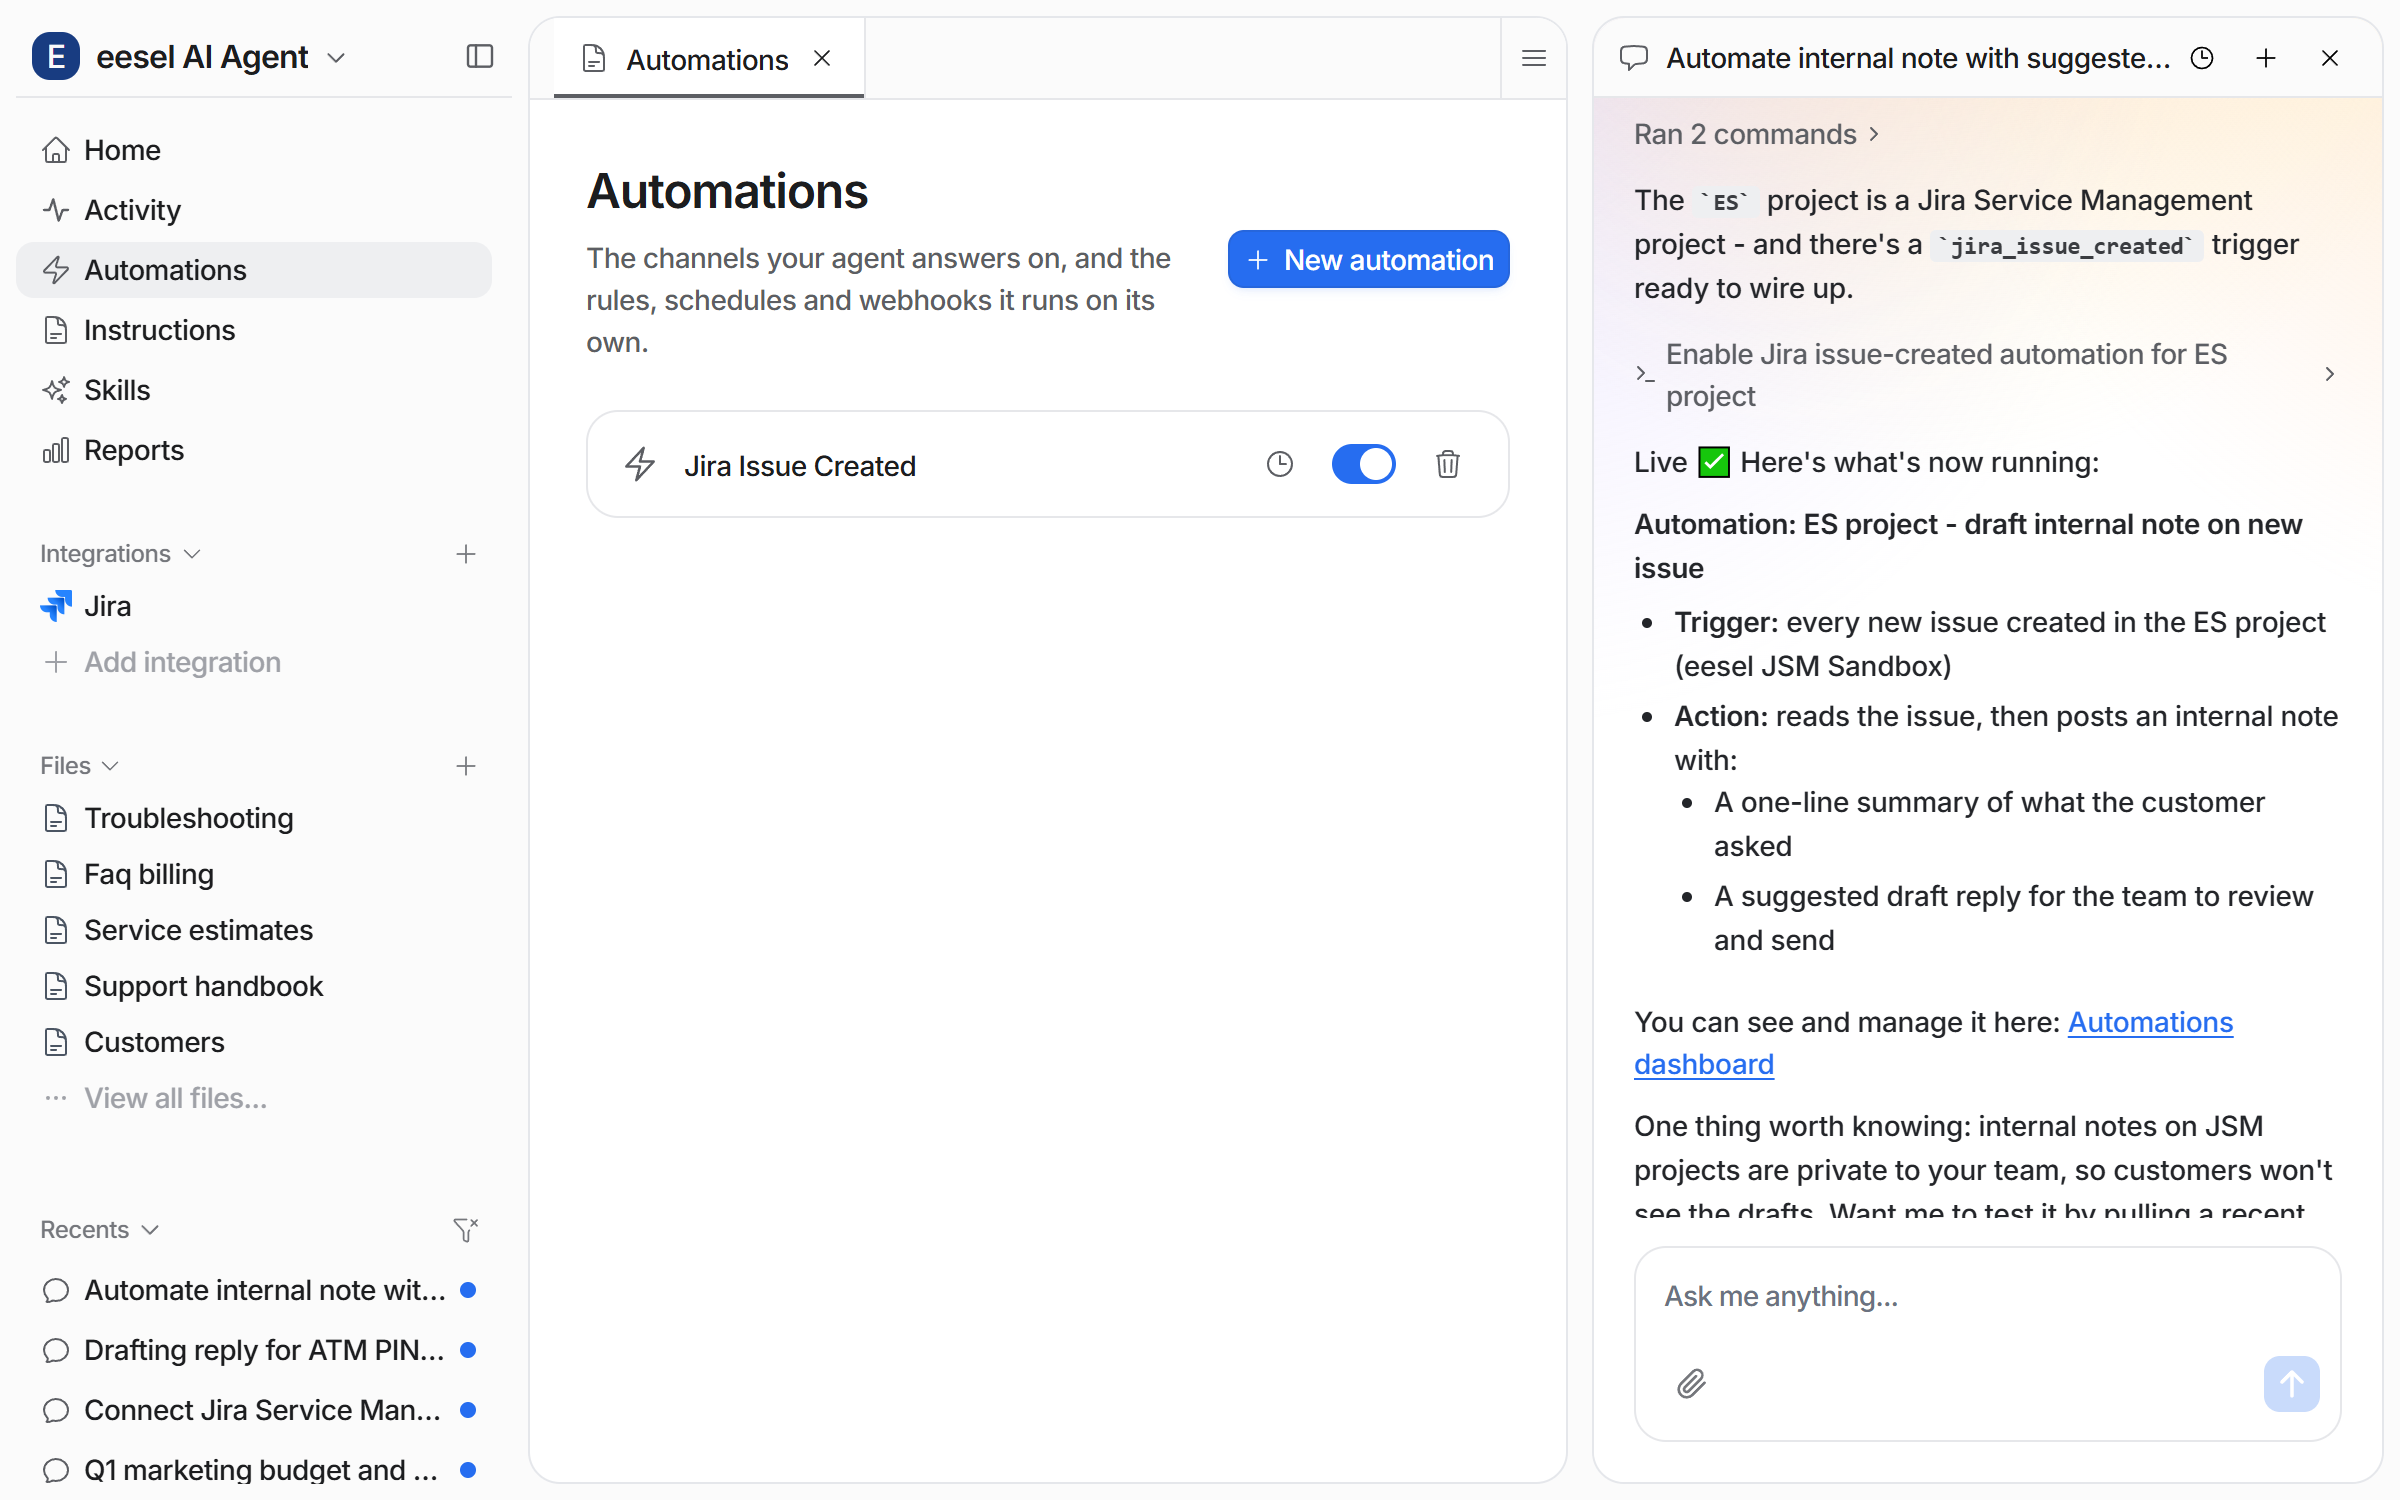Close the chat panel
Viewport: 2400px width, 1500px height.
(2329, 58)
